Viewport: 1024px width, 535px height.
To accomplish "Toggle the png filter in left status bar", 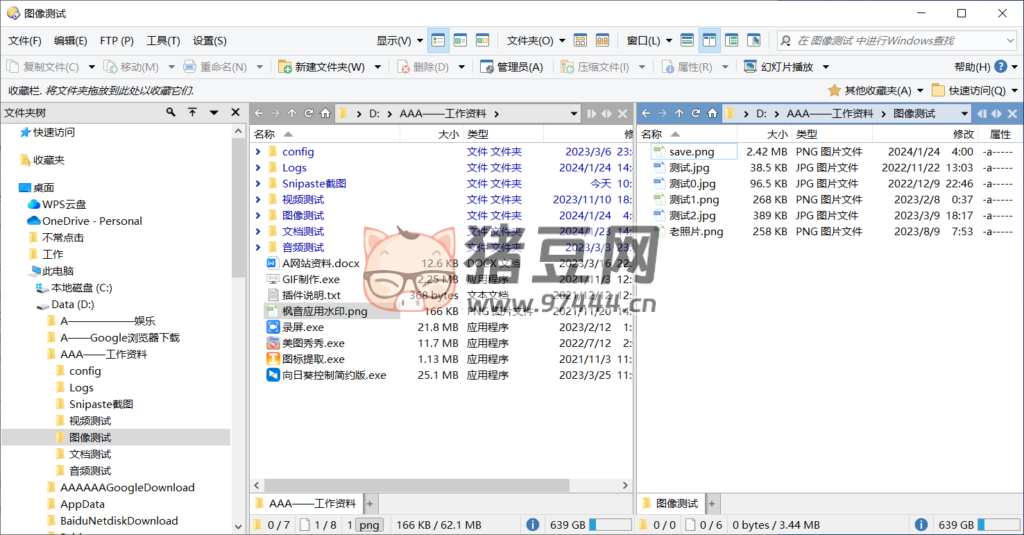I will coord(369,524).
